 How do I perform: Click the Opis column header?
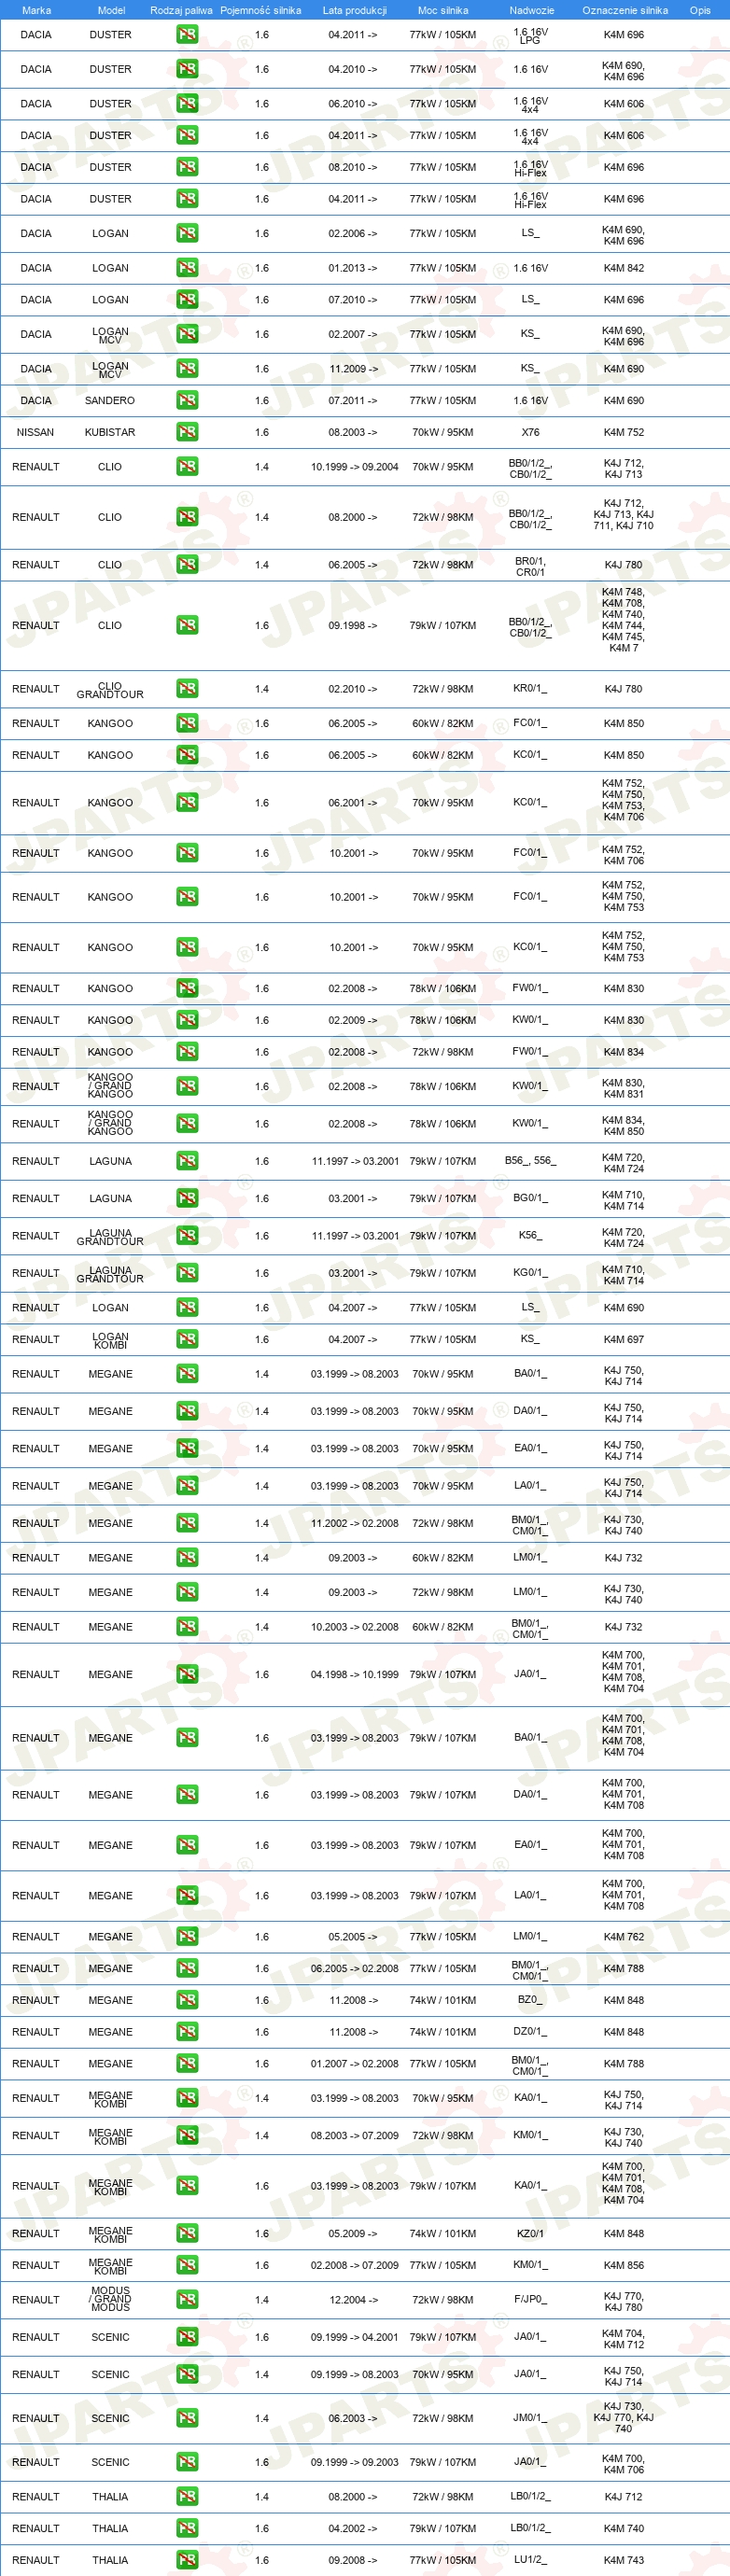tap(700, 10)
